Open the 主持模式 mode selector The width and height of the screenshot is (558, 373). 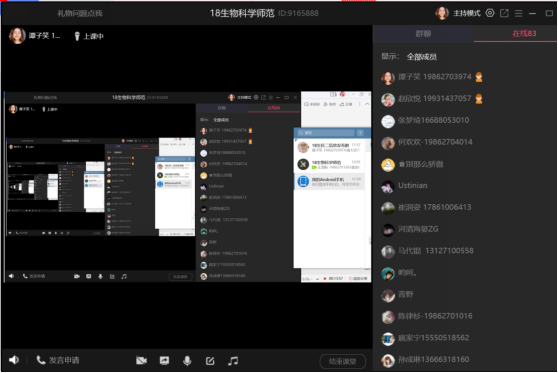pyautogui.click(x=467, y=13)
